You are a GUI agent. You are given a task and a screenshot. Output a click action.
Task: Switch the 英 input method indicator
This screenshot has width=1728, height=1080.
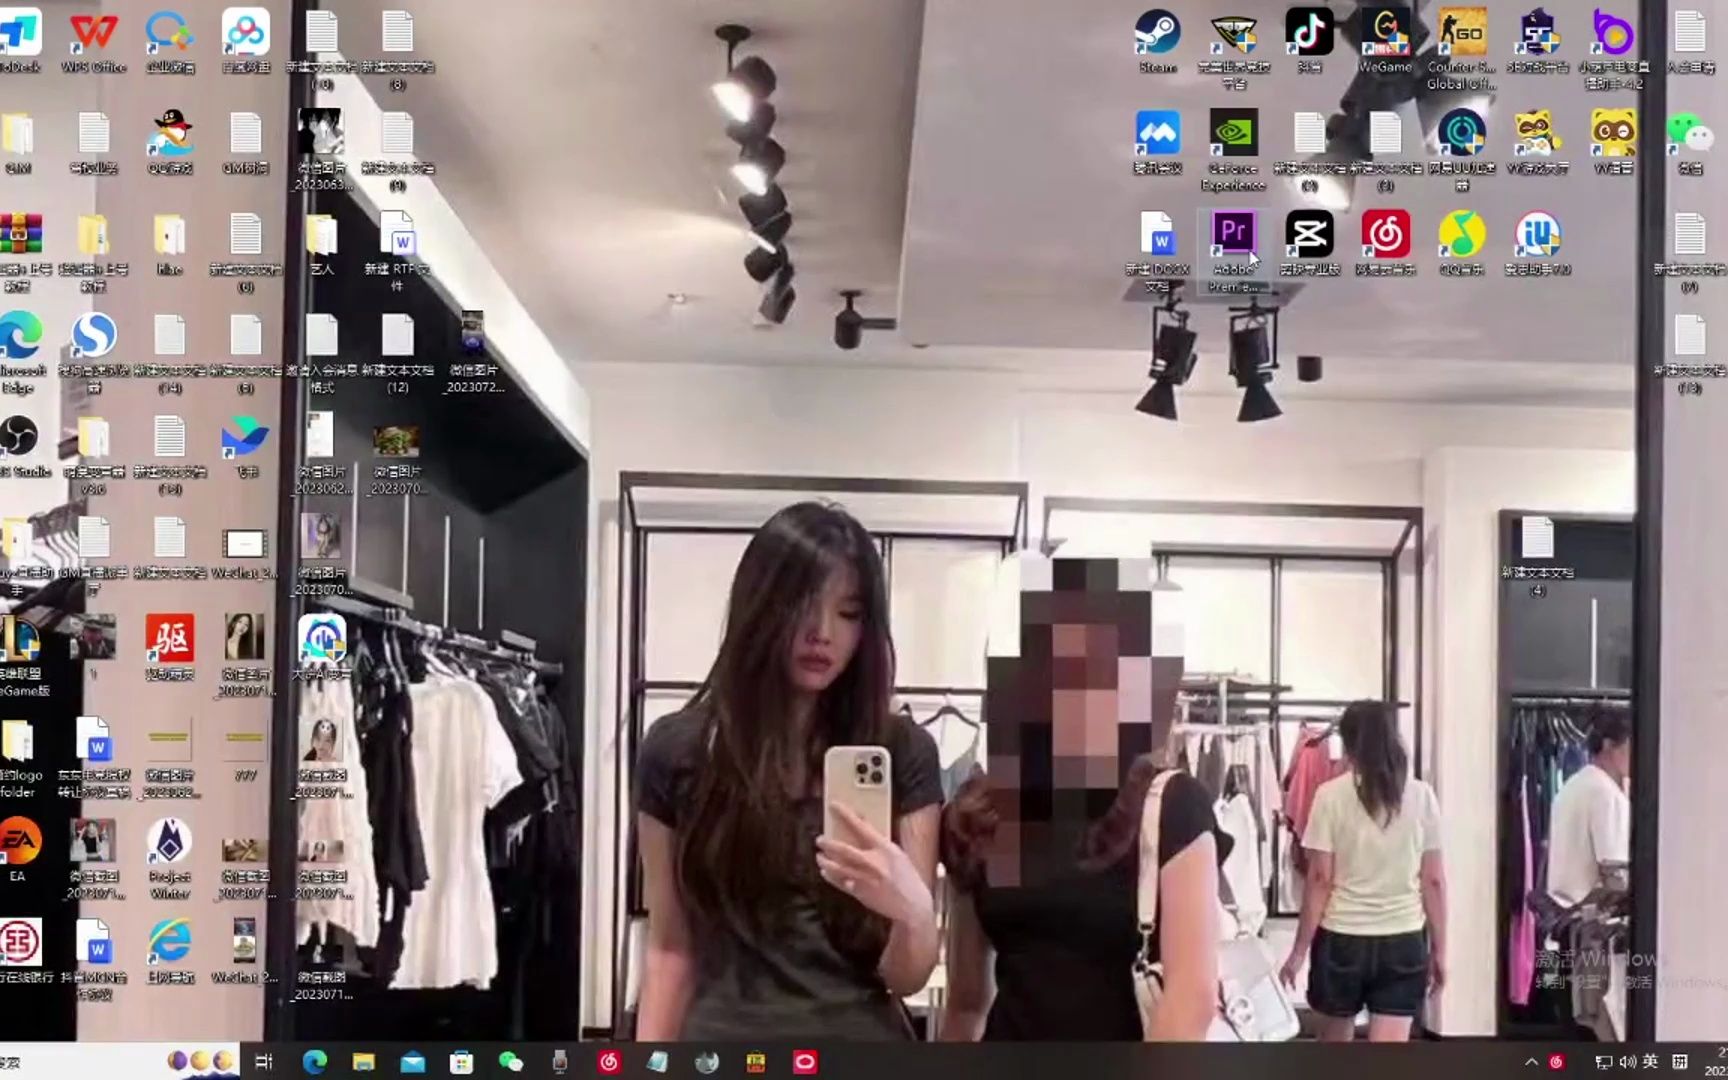click(1650, 1062)
